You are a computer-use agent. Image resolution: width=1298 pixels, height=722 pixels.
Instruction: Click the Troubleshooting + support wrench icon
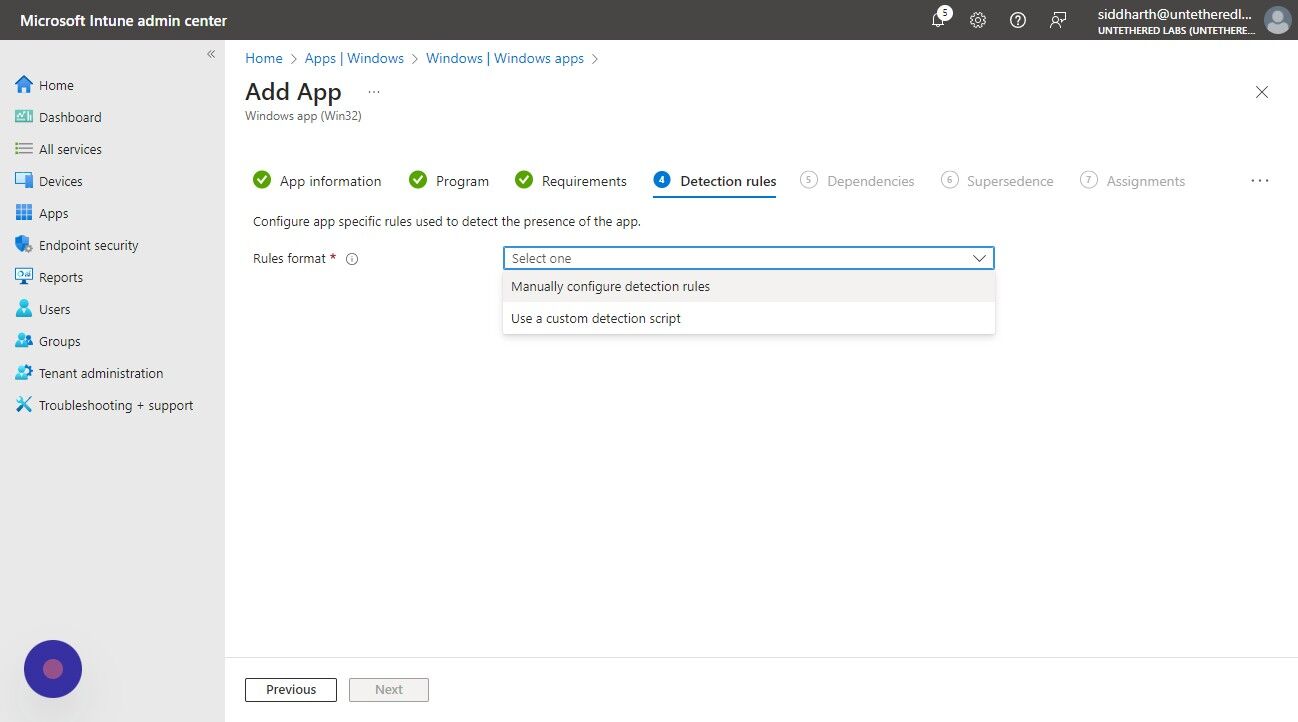pos(24,405)
